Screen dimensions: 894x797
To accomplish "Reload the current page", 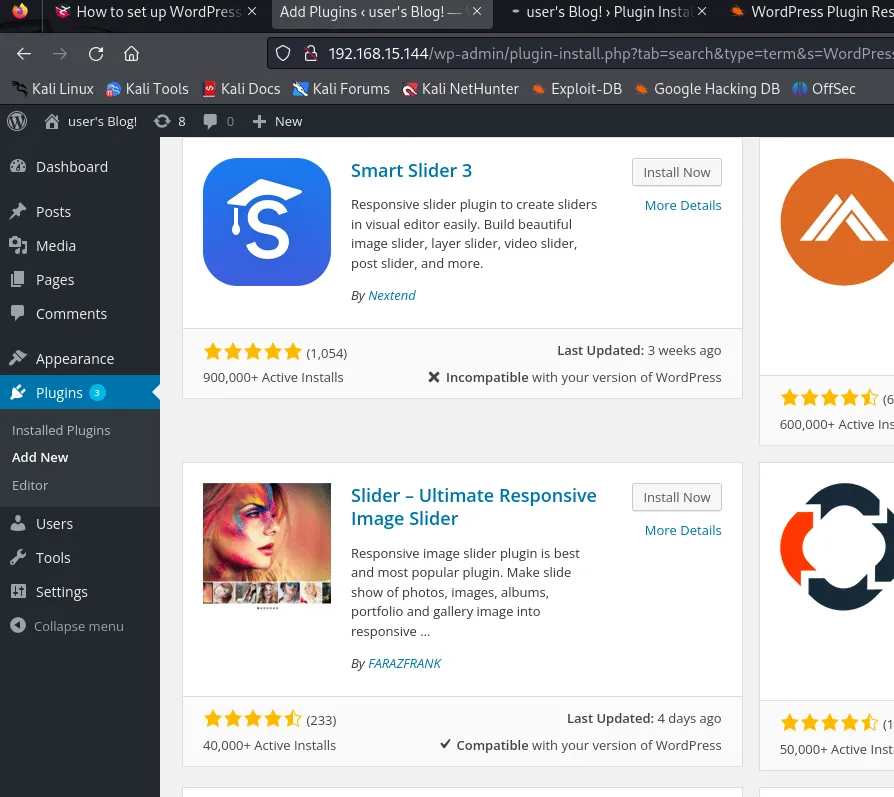I will point(96,54).
